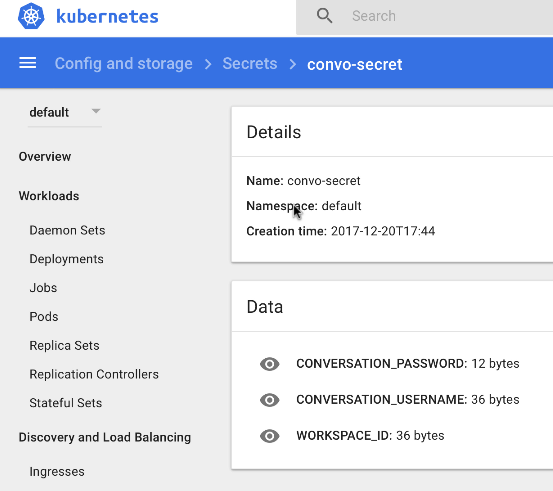Toggle visibility of WORKSPACE_ID value
The image size is (553, 491).
click(x=270, y=436)
